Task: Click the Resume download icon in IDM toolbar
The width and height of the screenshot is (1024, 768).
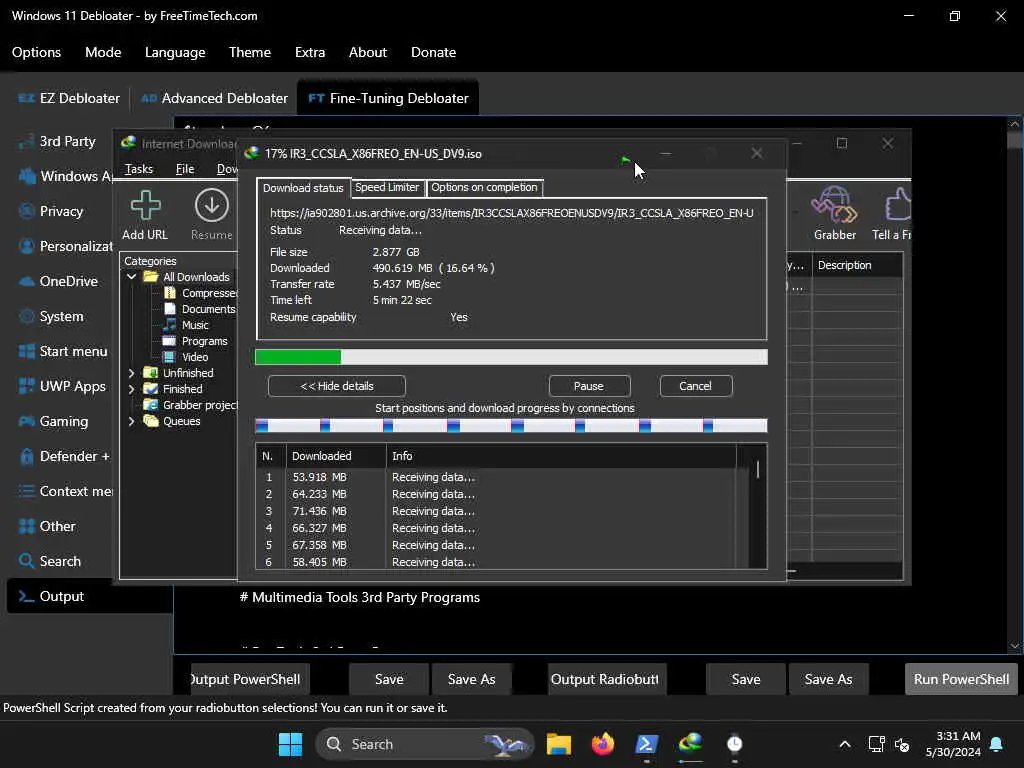Action: [212, 205]
